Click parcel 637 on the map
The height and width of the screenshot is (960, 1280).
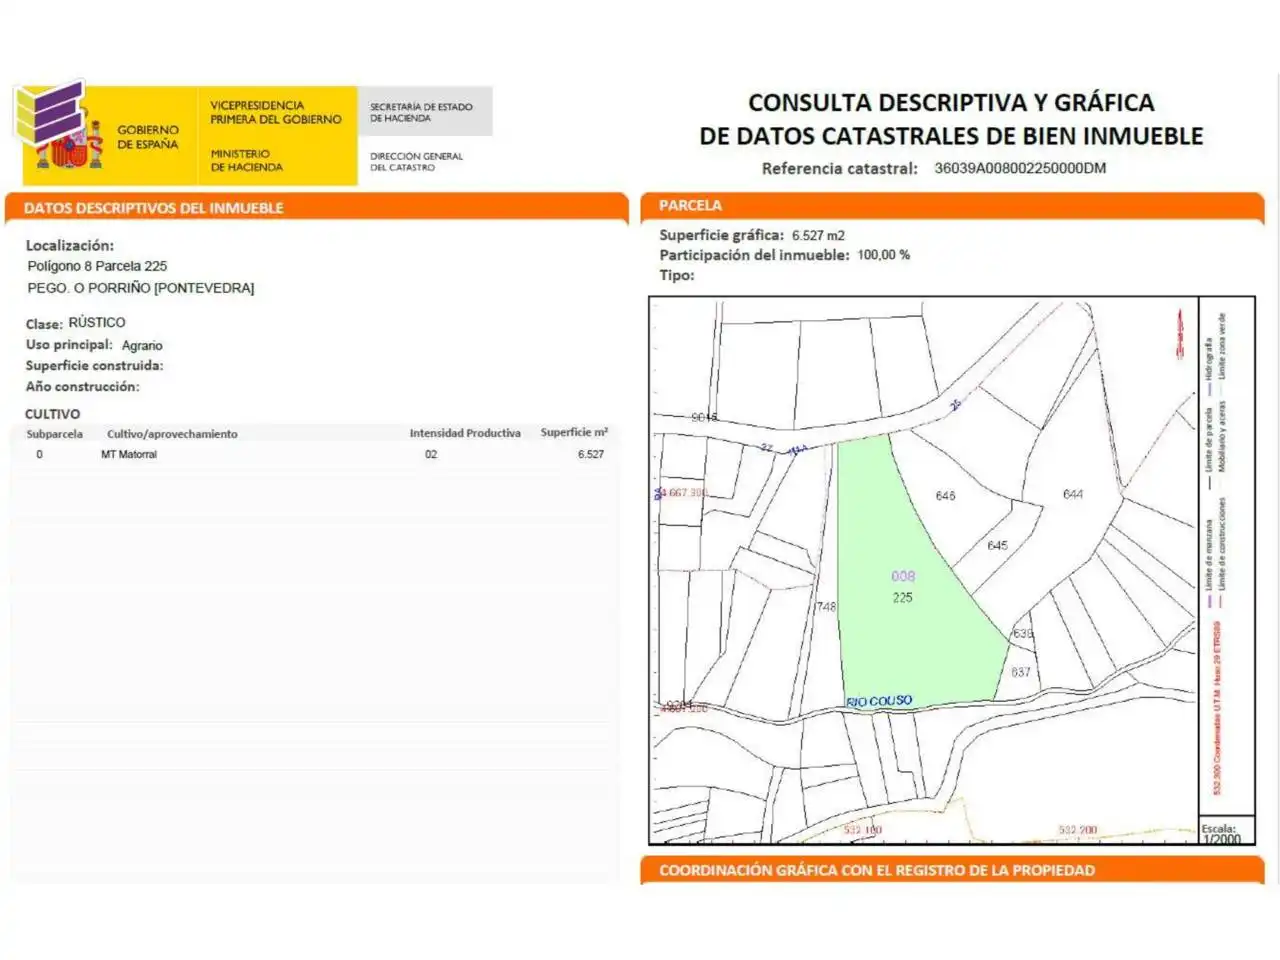click(x=1020, y=672)
